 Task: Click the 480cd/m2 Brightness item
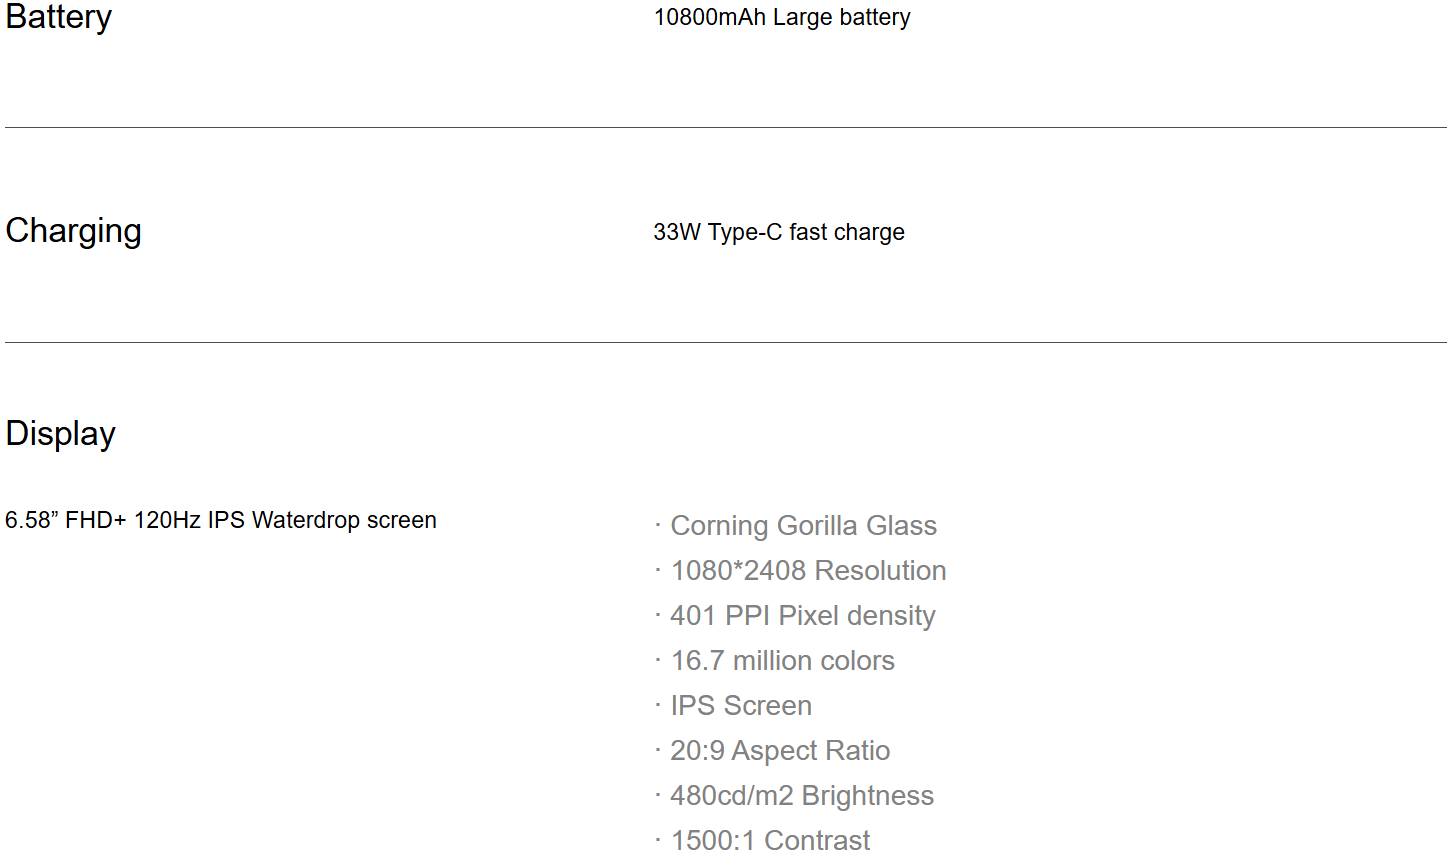click(802, 796)
